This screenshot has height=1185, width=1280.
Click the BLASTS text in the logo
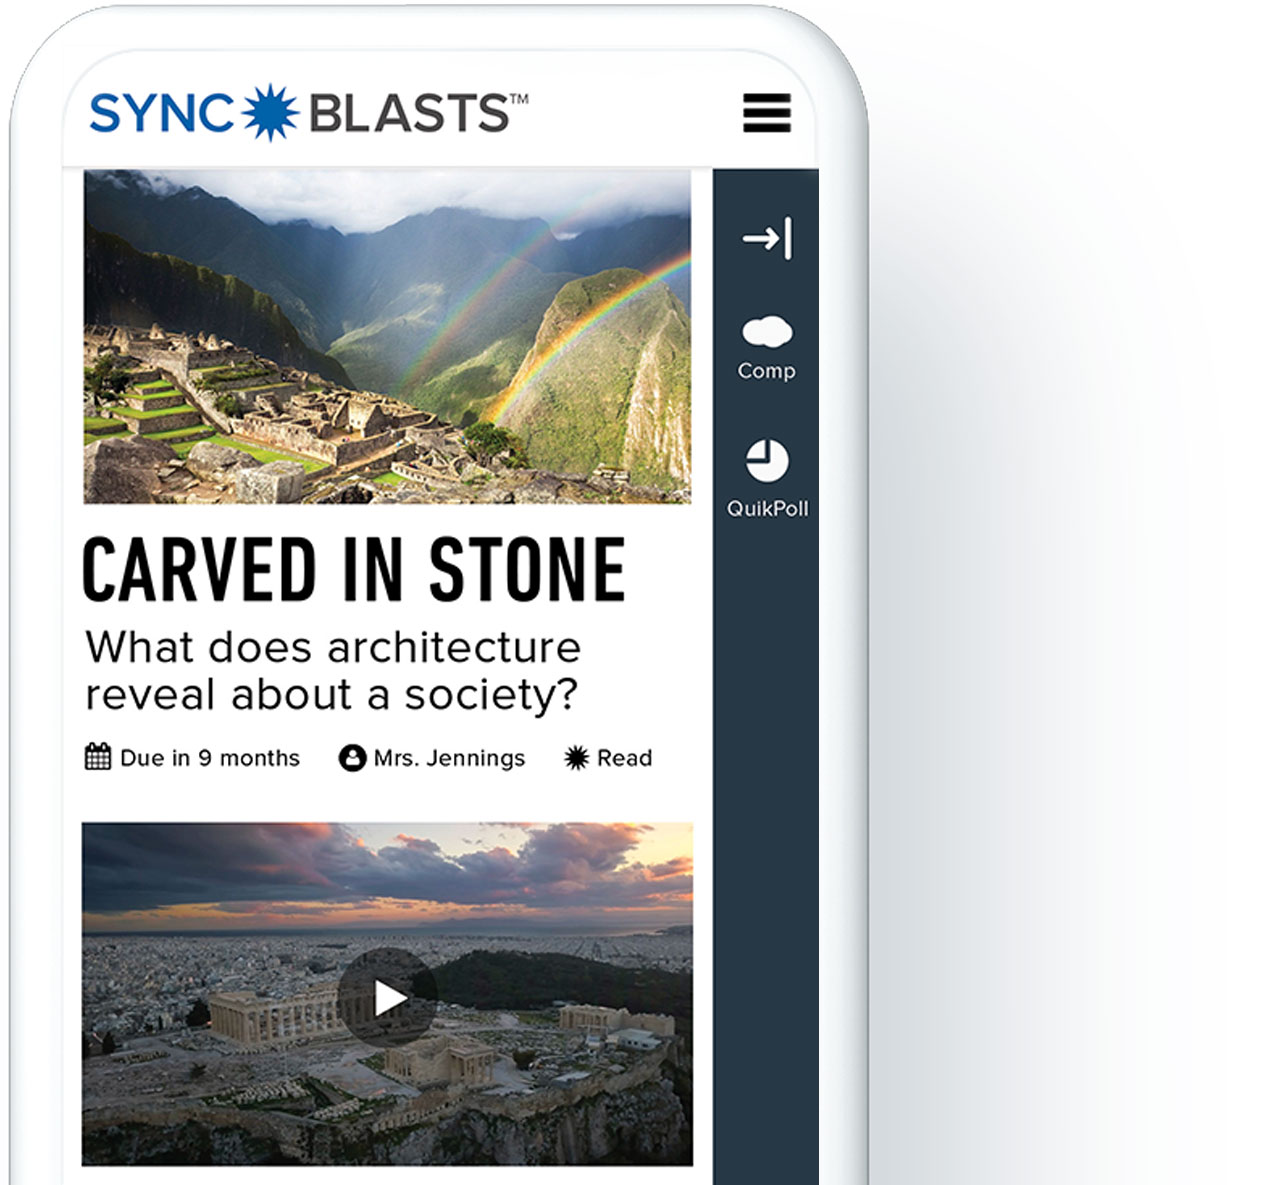(x=408, y=114)
